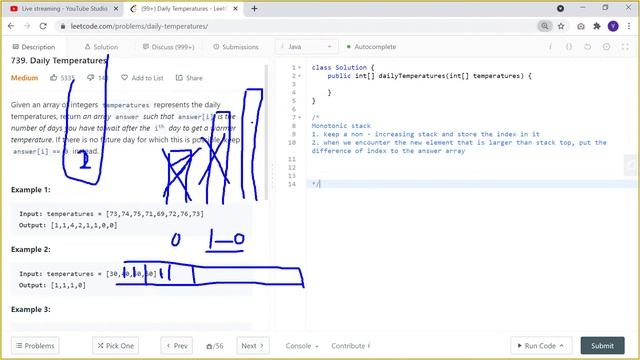Toggle the Autocomplete indicator
Image resolution: width=640 pixels, height=360 pixels.
click(x=371, y=47)
